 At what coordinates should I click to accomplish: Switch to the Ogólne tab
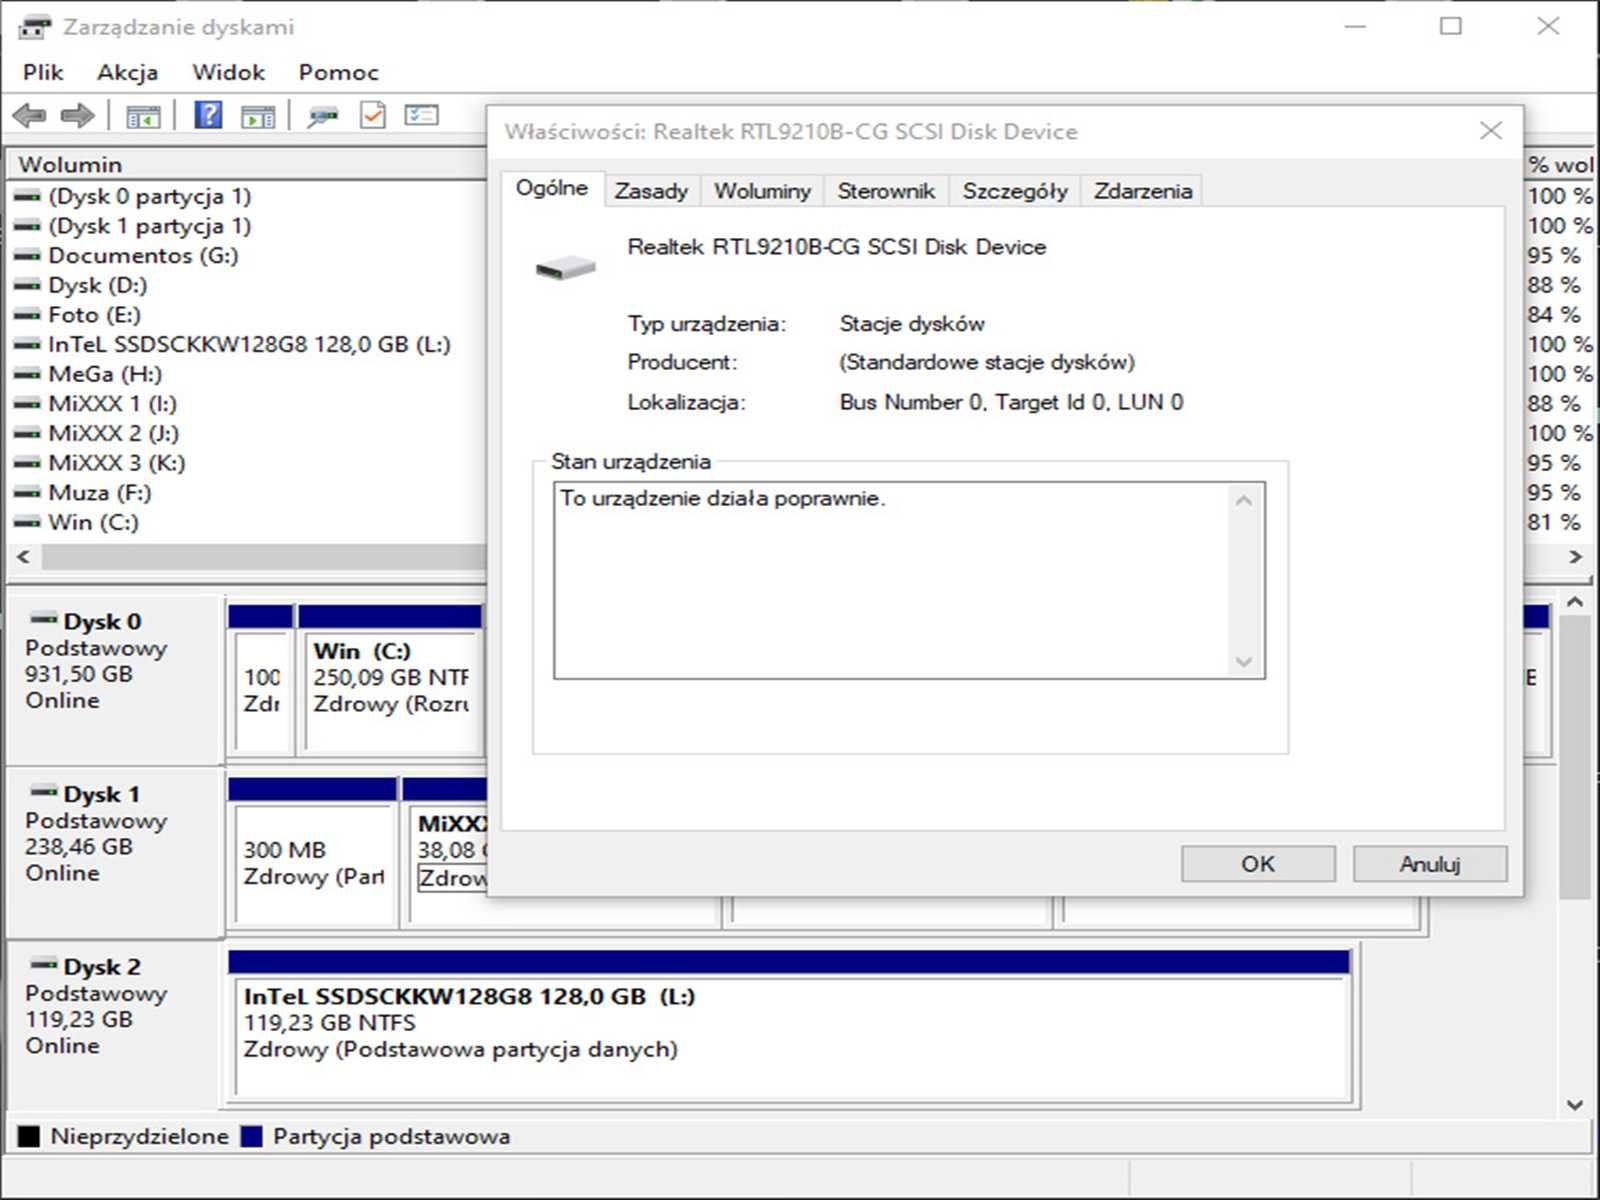(552, 188)
